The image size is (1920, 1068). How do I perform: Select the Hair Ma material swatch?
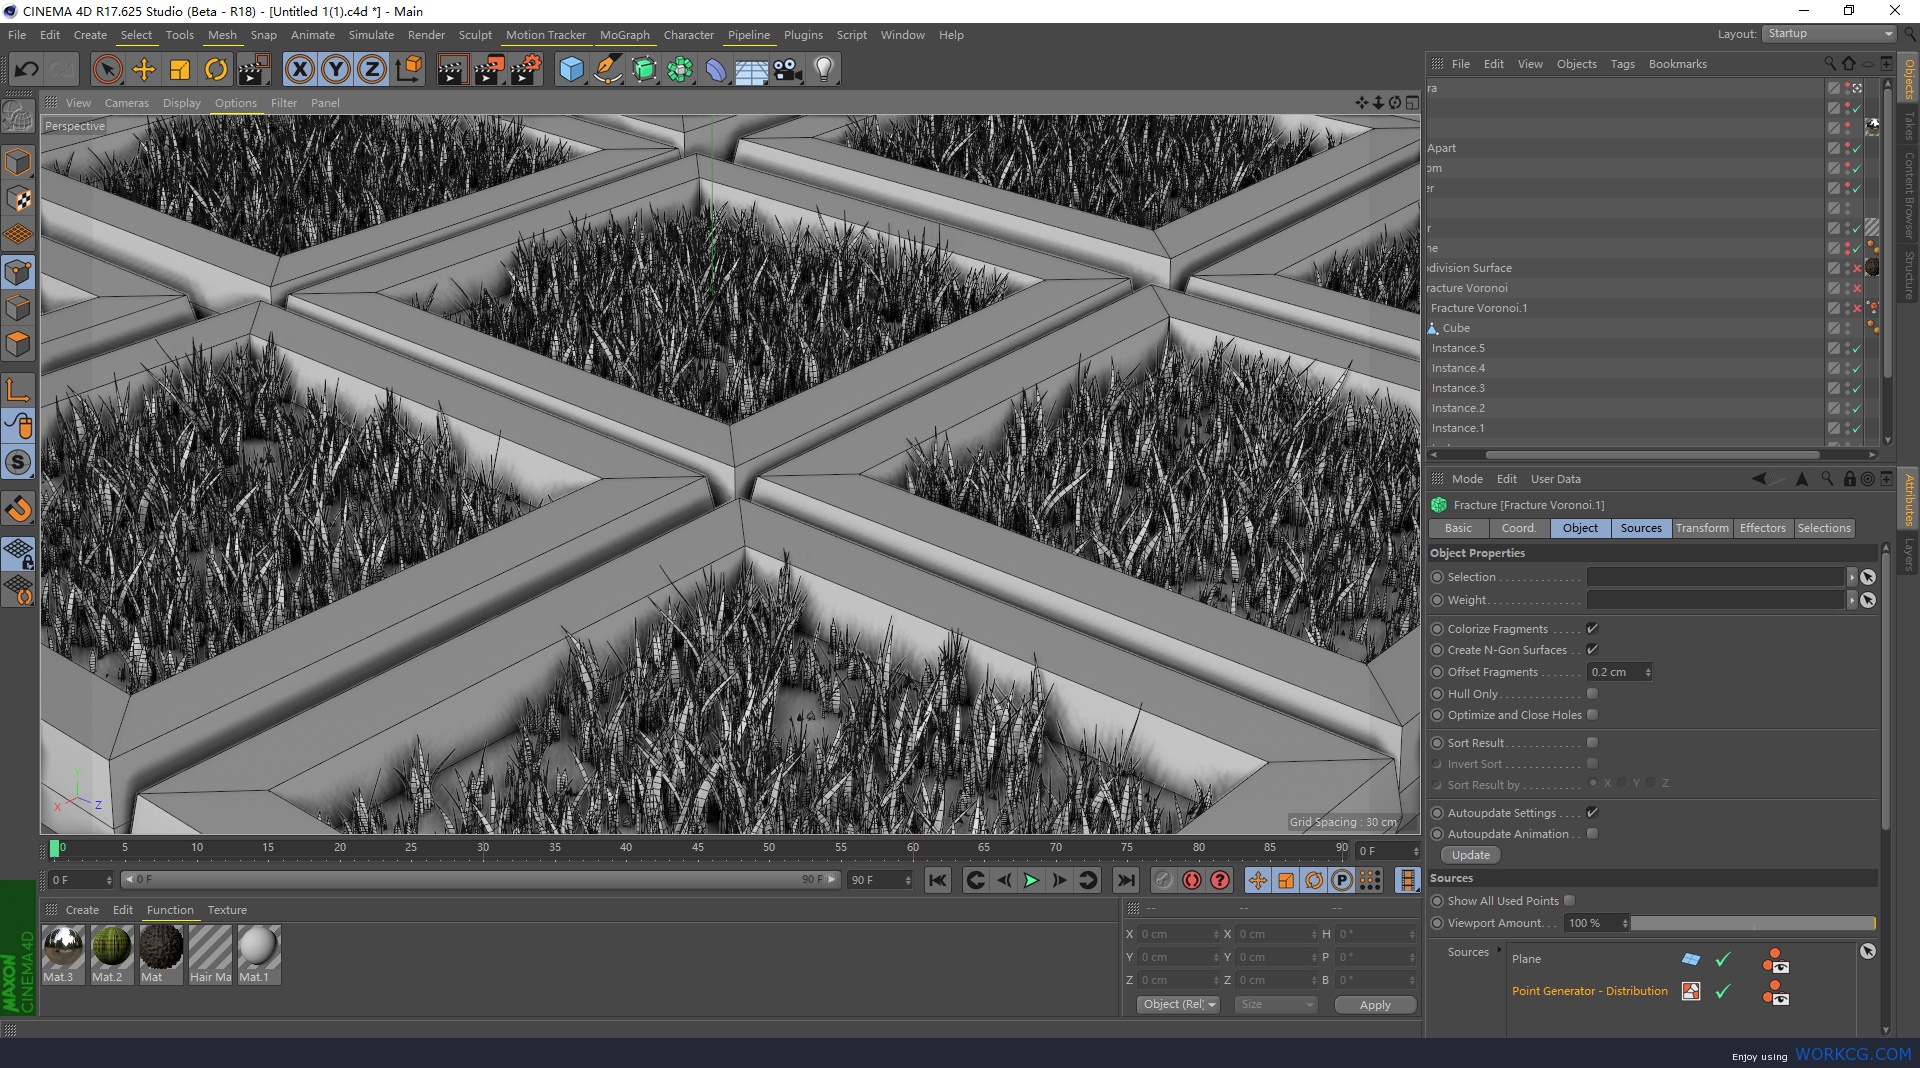pyautogui.click(x=210, y=953)
